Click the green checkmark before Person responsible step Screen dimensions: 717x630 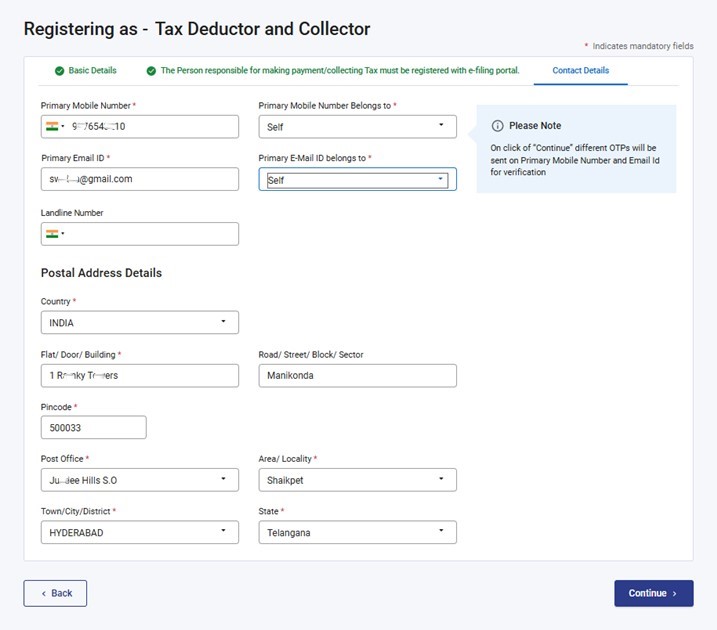[x=151, y=71]
